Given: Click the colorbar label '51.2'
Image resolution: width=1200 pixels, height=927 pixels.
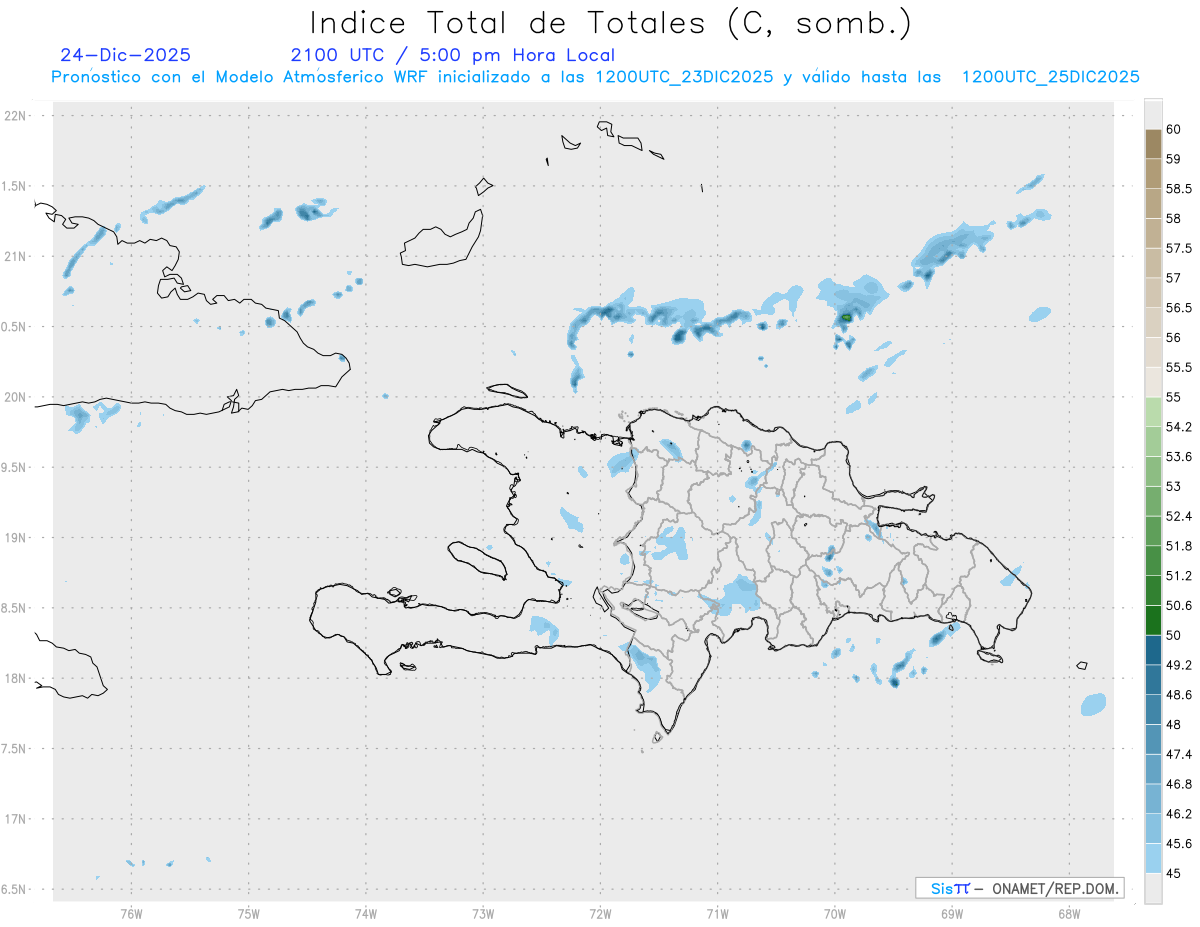Looking at the screenshot, I should click(x=1178, y=576).
